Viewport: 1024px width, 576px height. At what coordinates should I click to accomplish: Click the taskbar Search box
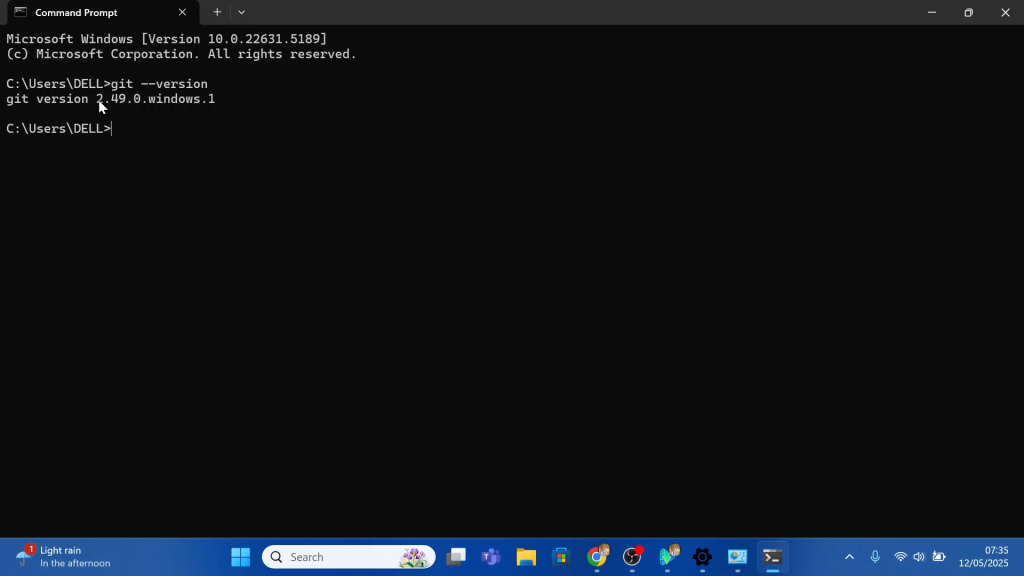click(349, 557)
